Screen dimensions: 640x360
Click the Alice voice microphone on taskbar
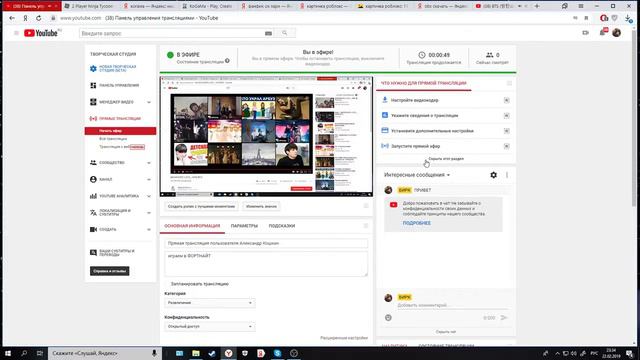pyautogui.click(x=154, y=353)
